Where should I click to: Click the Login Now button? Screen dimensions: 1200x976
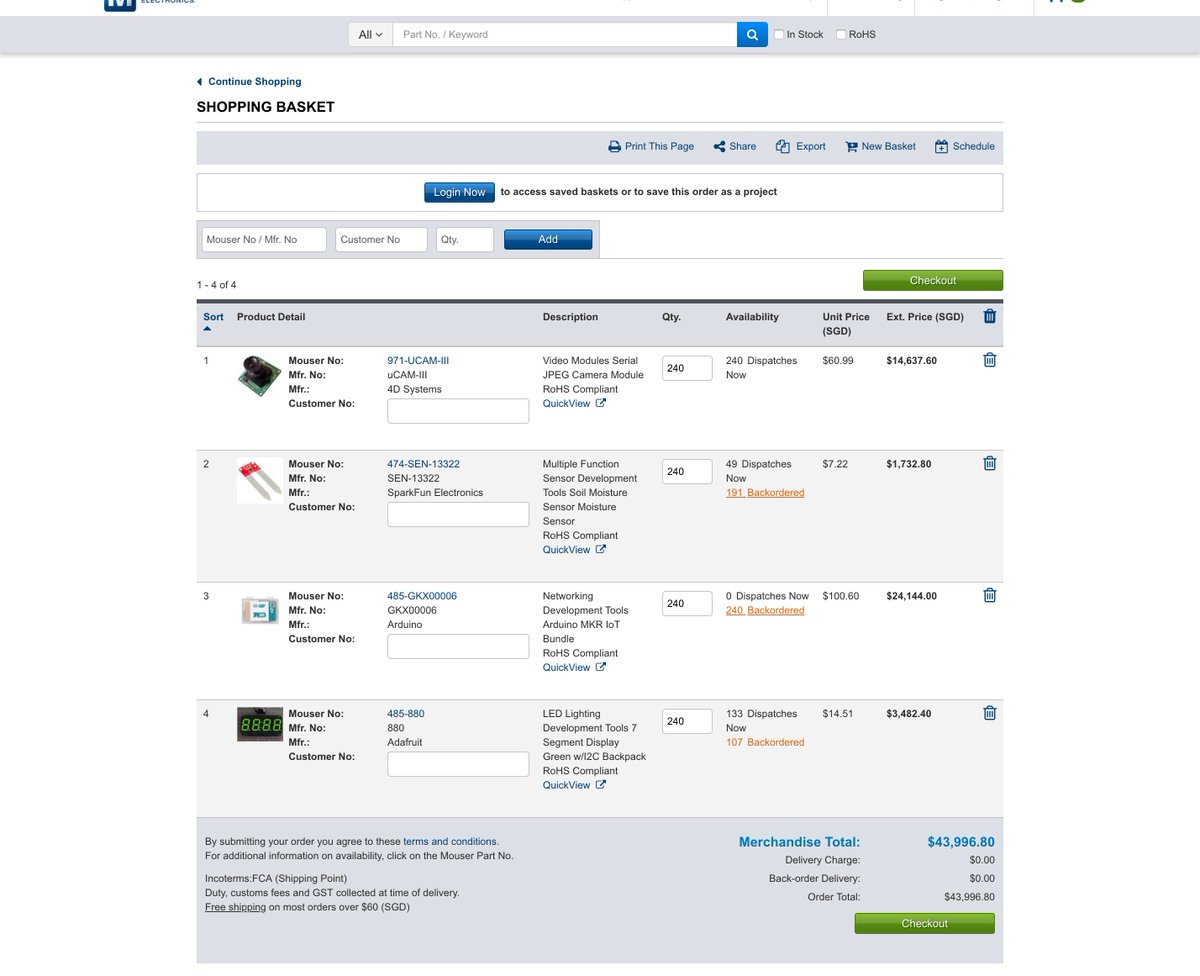[x=459, y=192]
